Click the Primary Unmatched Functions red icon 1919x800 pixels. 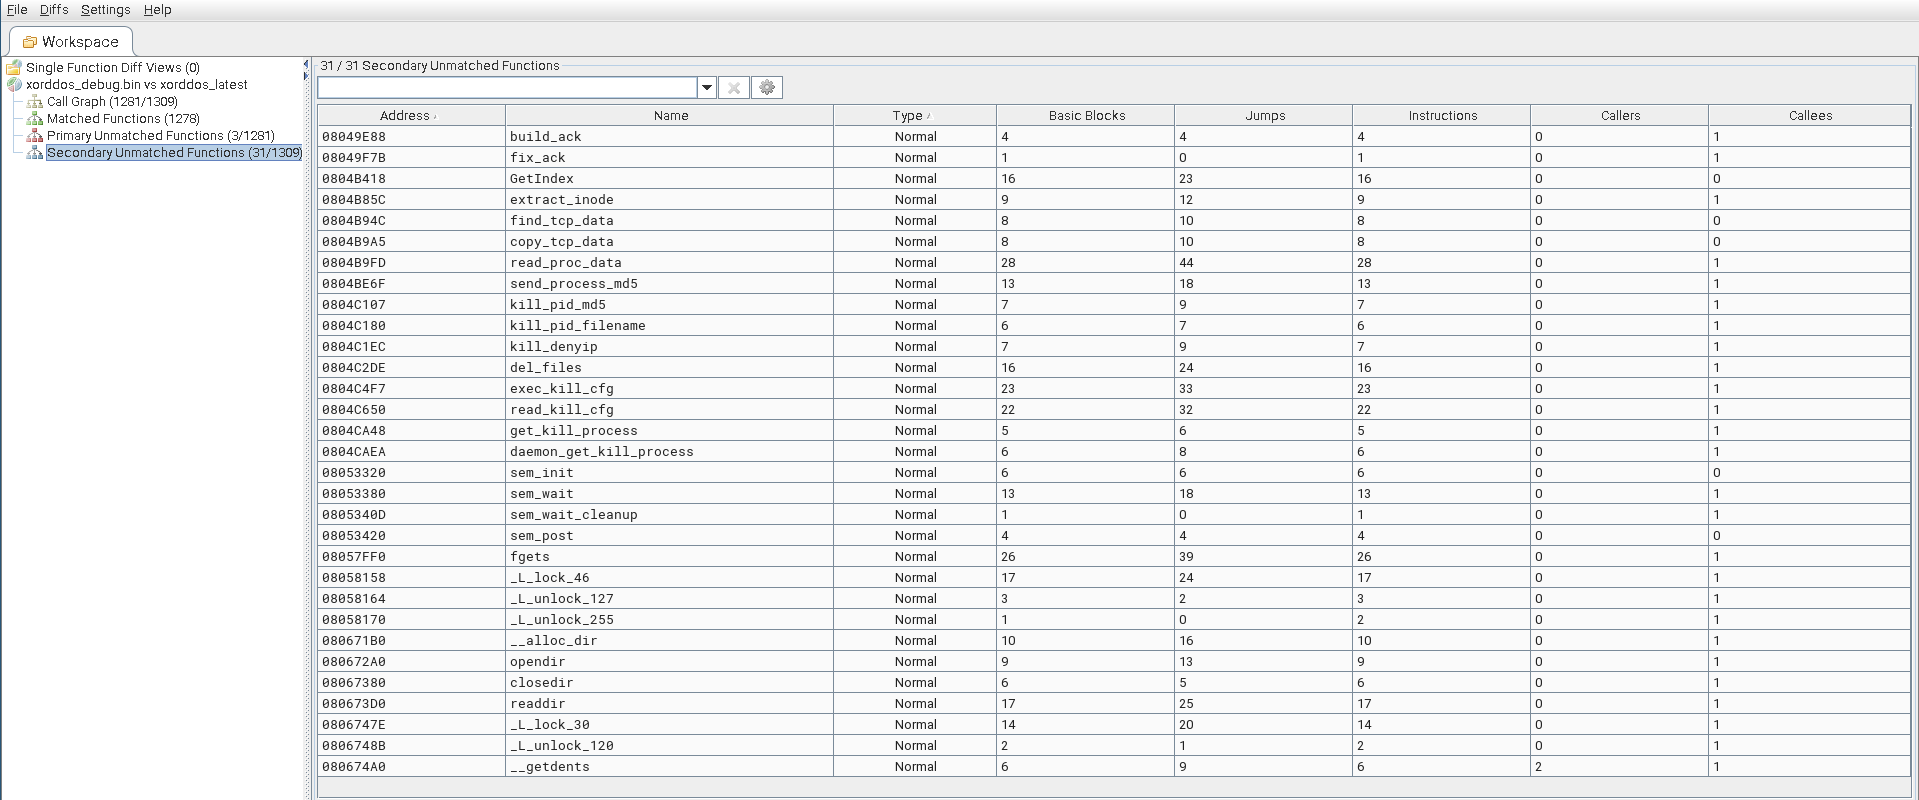[x=35, y=136]
